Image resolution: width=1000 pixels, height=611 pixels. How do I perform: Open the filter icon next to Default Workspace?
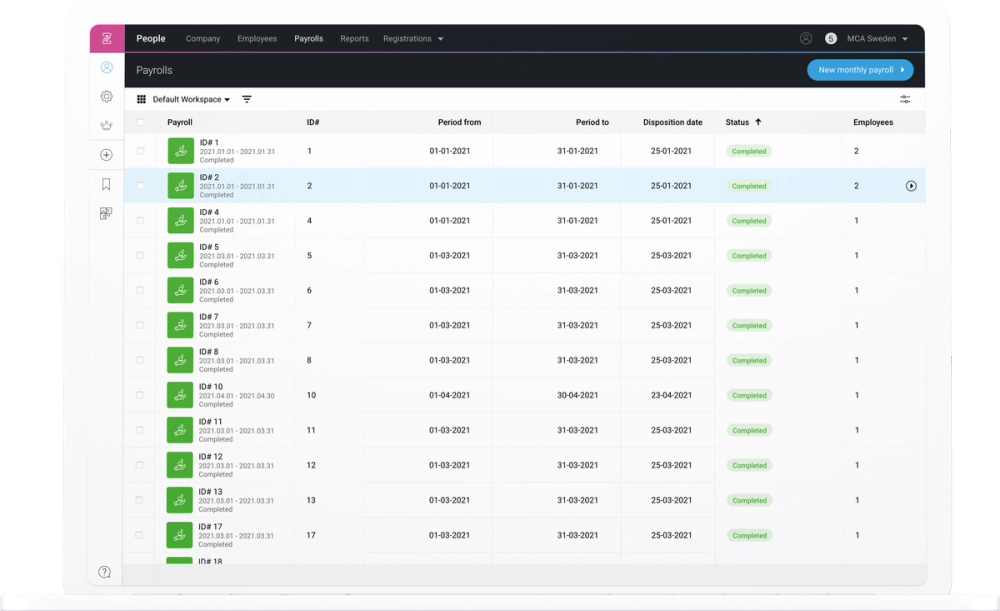[x=247, y=99]
